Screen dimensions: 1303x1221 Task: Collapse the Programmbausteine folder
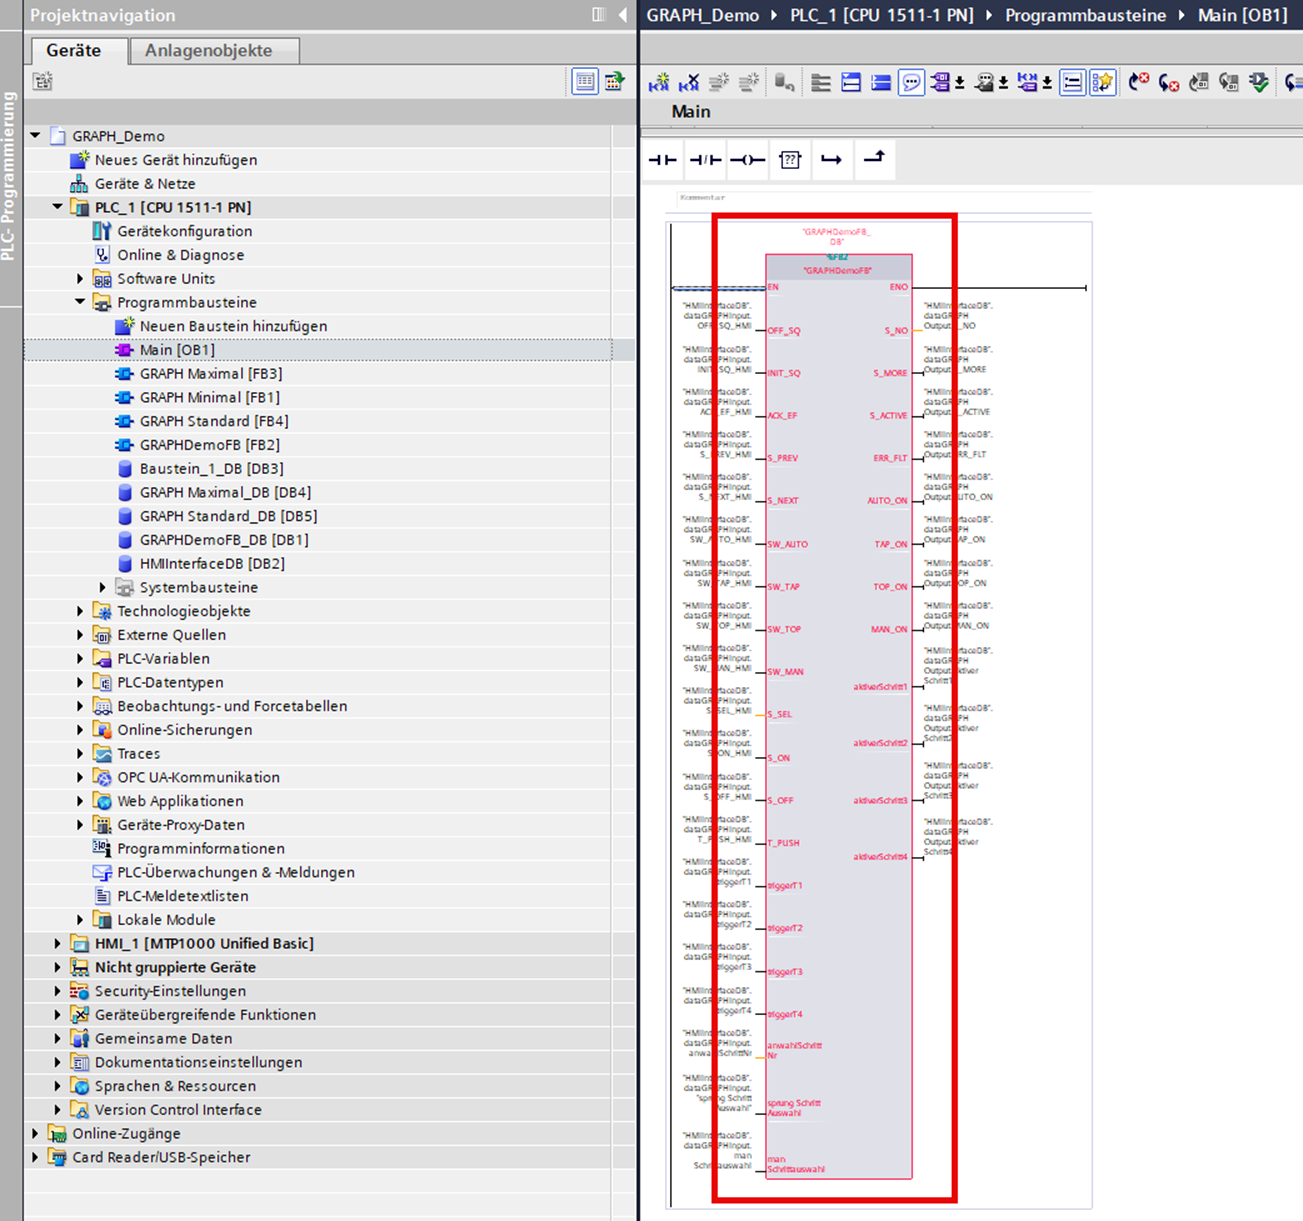pyautogui.click(x=81, y=302)
